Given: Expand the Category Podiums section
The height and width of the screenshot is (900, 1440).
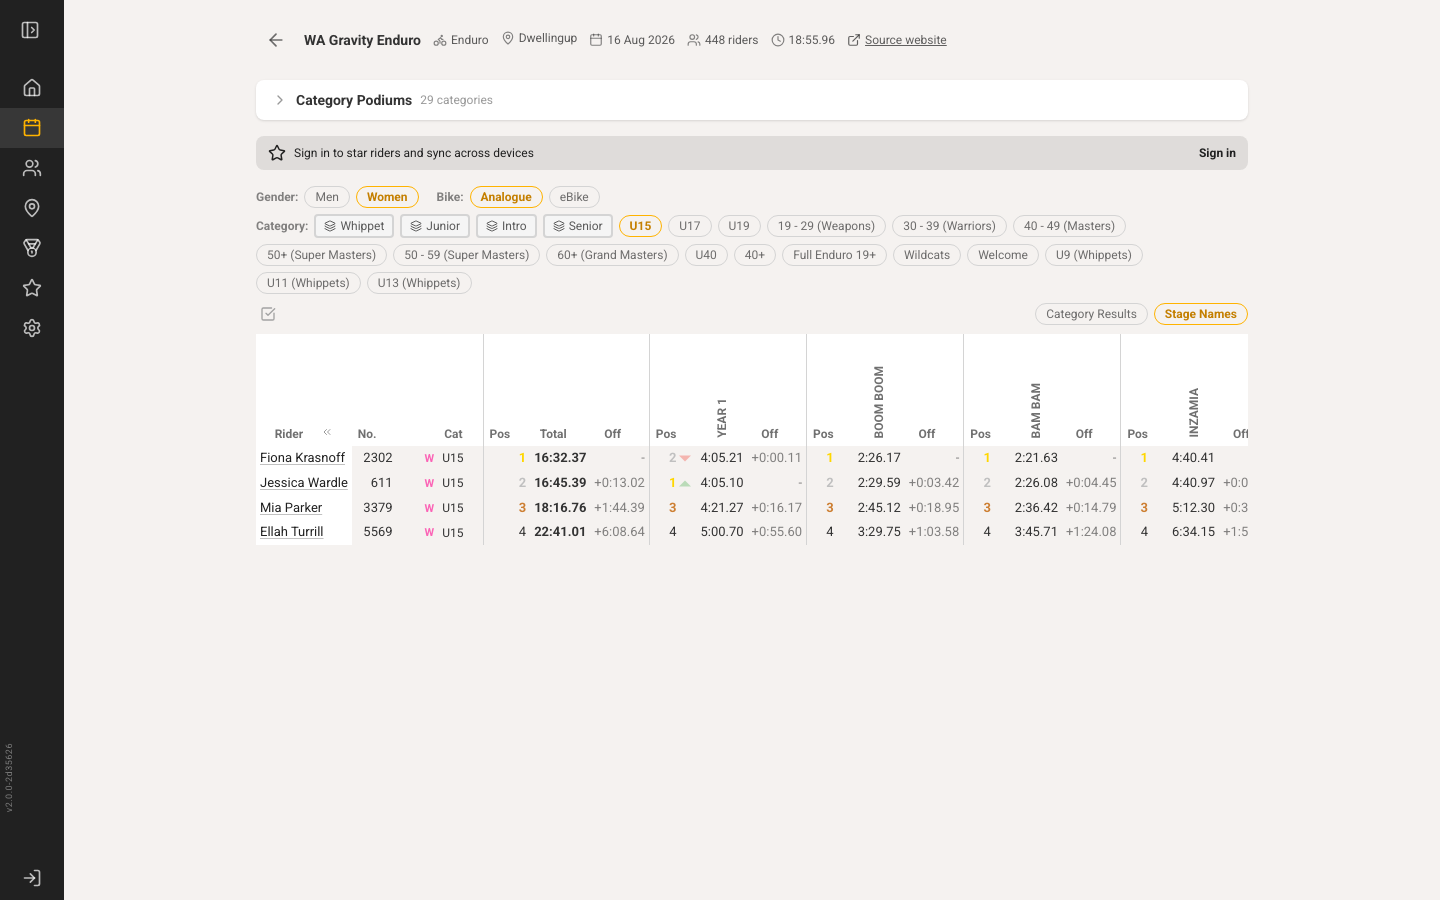Looking at the screenshot, I should pos(752,100).
